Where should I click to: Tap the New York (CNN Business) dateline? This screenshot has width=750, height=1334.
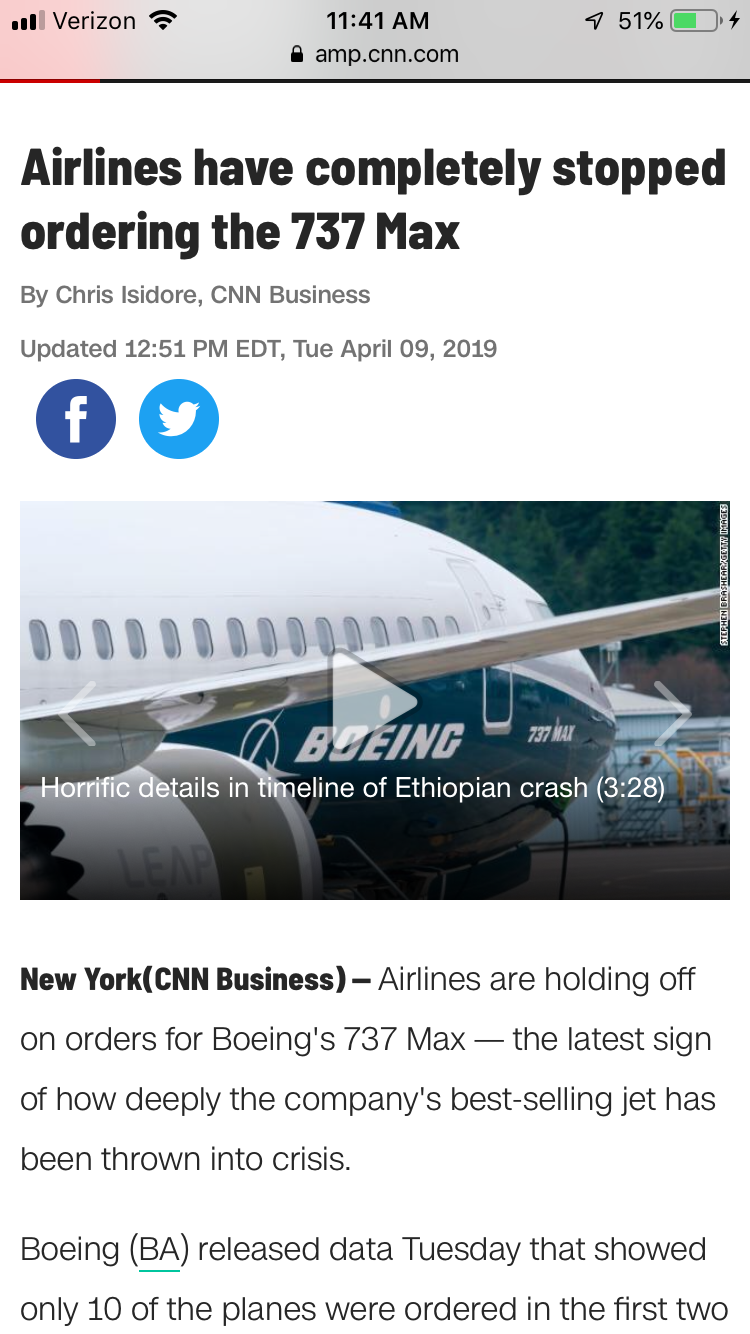tap(195, 979)
